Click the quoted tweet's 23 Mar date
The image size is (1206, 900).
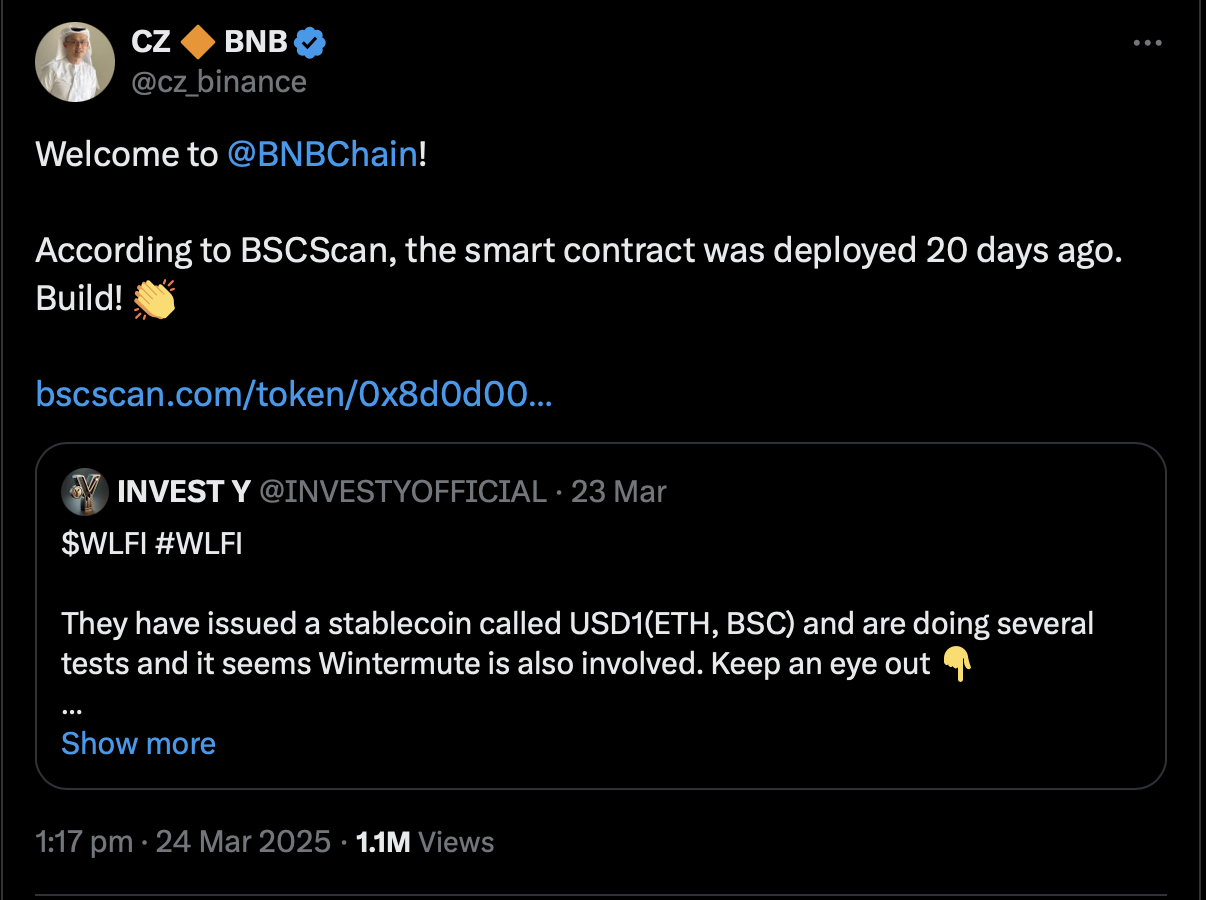tap(618, 492)
